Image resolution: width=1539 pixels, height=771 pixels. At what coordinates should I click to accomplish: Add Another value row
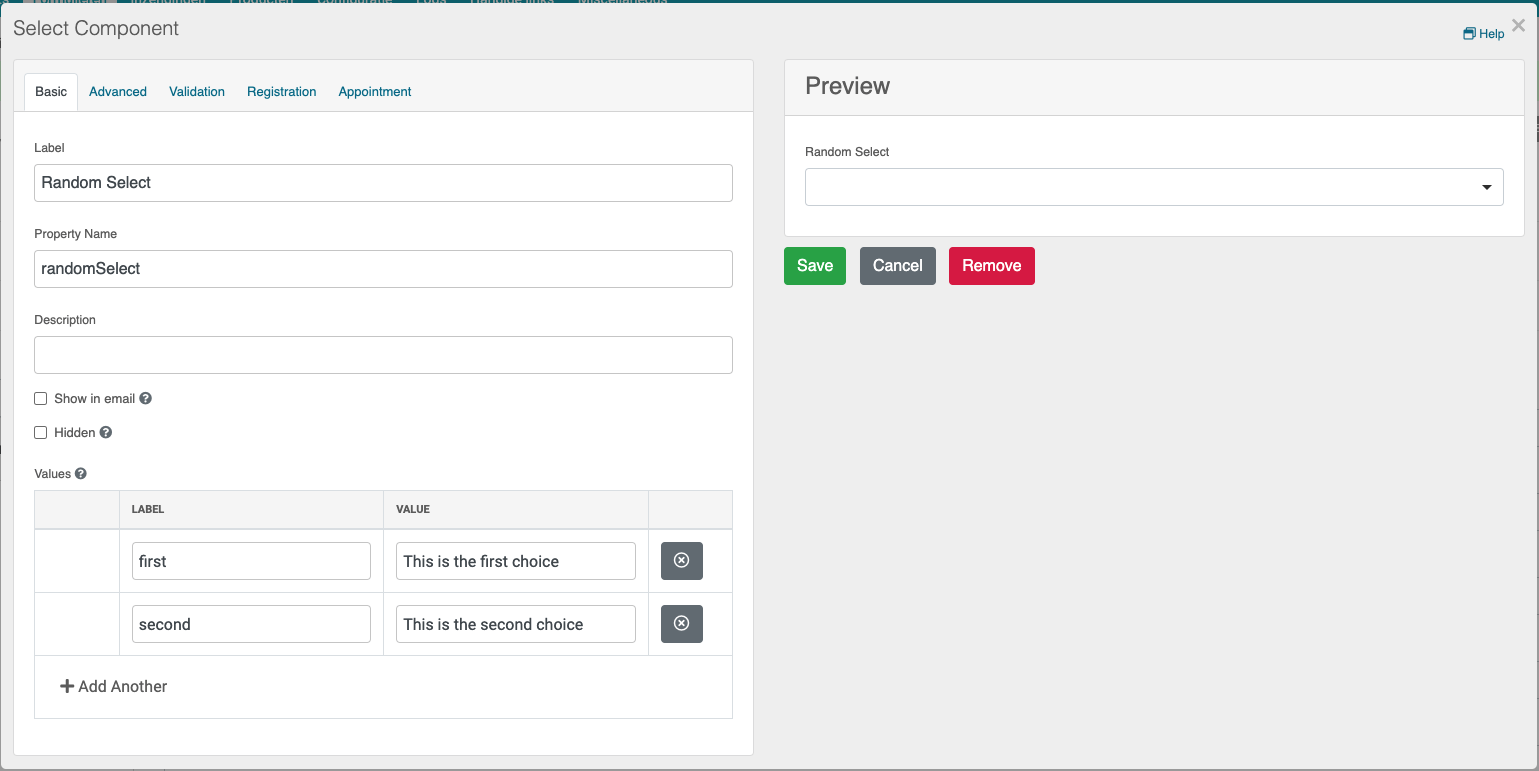tap(114, 686)
